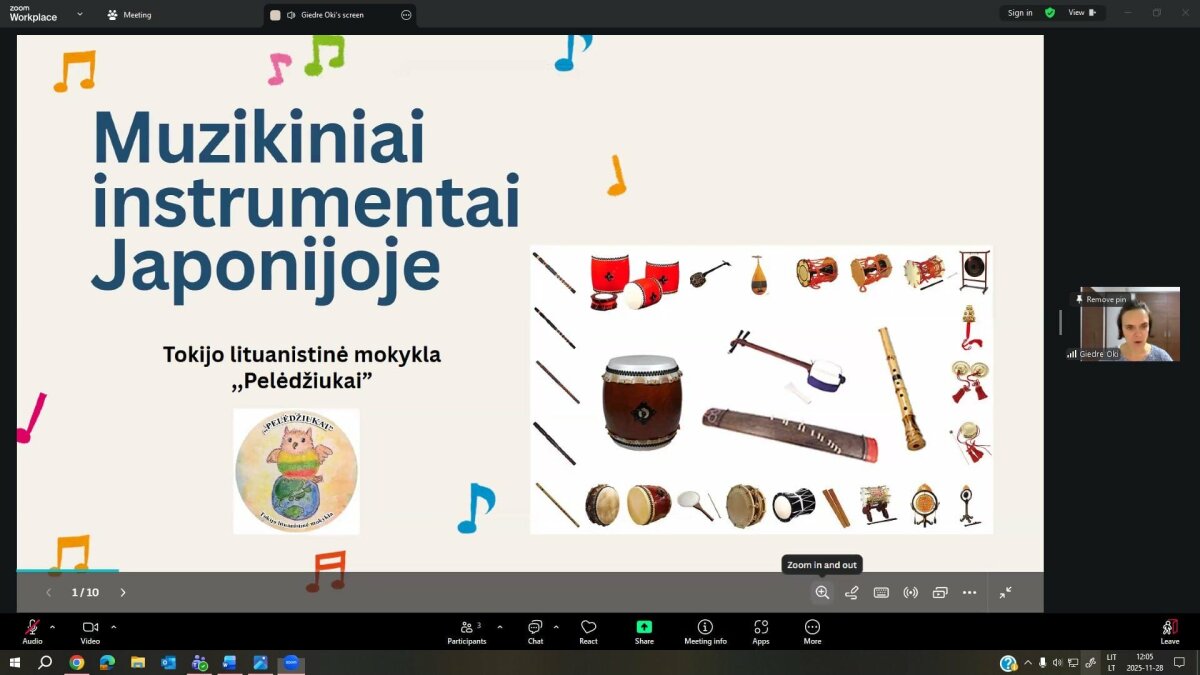Open the Chat panel
Screen dimensions: 1200x675
click(535, 631)
